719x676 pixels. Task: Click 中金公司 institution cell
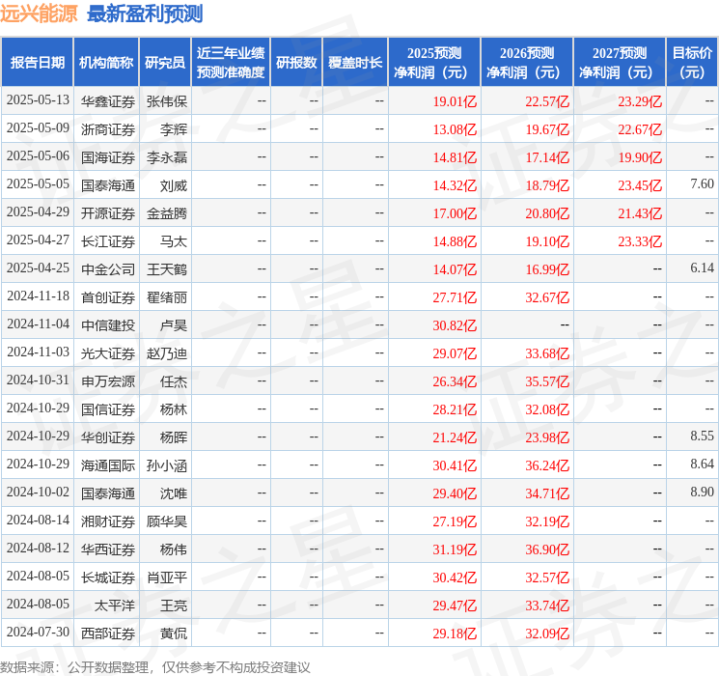(x=108, y=269)
